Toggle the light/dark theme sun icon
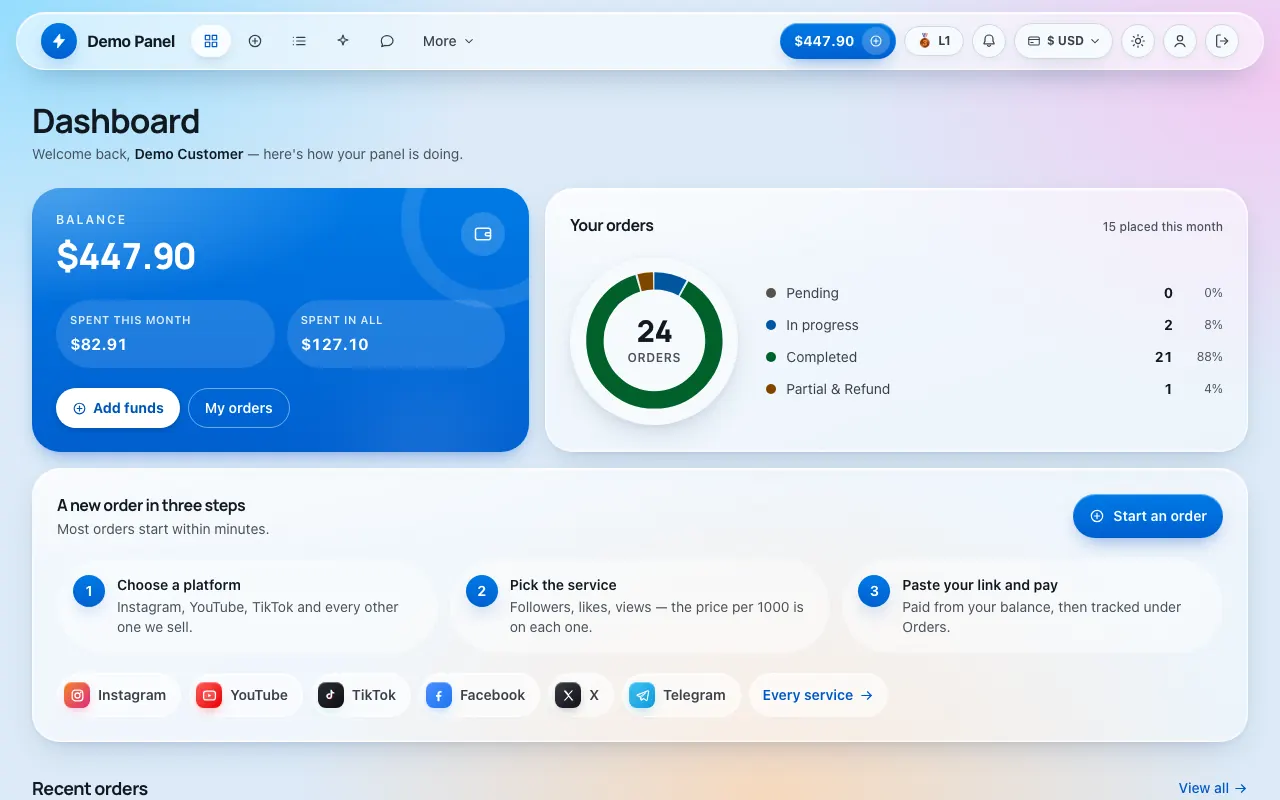This screenshot has width=1280, height=800. click(1138, 41)
